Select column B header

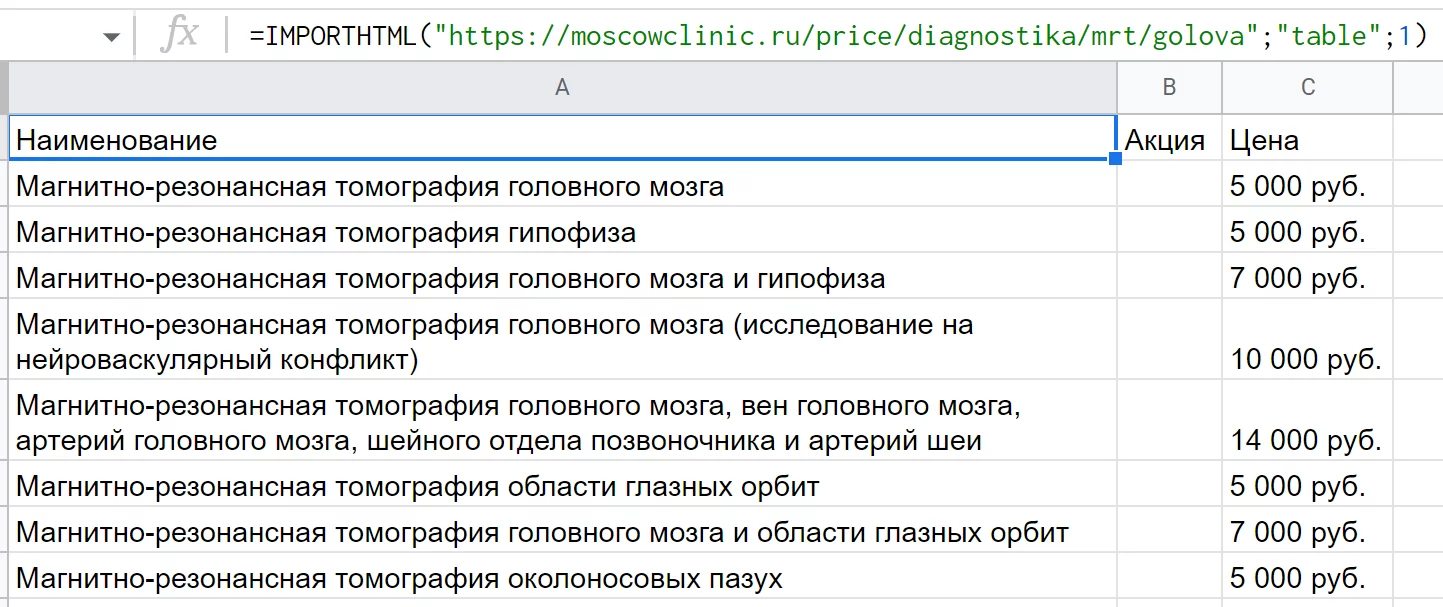[1169, 88]
